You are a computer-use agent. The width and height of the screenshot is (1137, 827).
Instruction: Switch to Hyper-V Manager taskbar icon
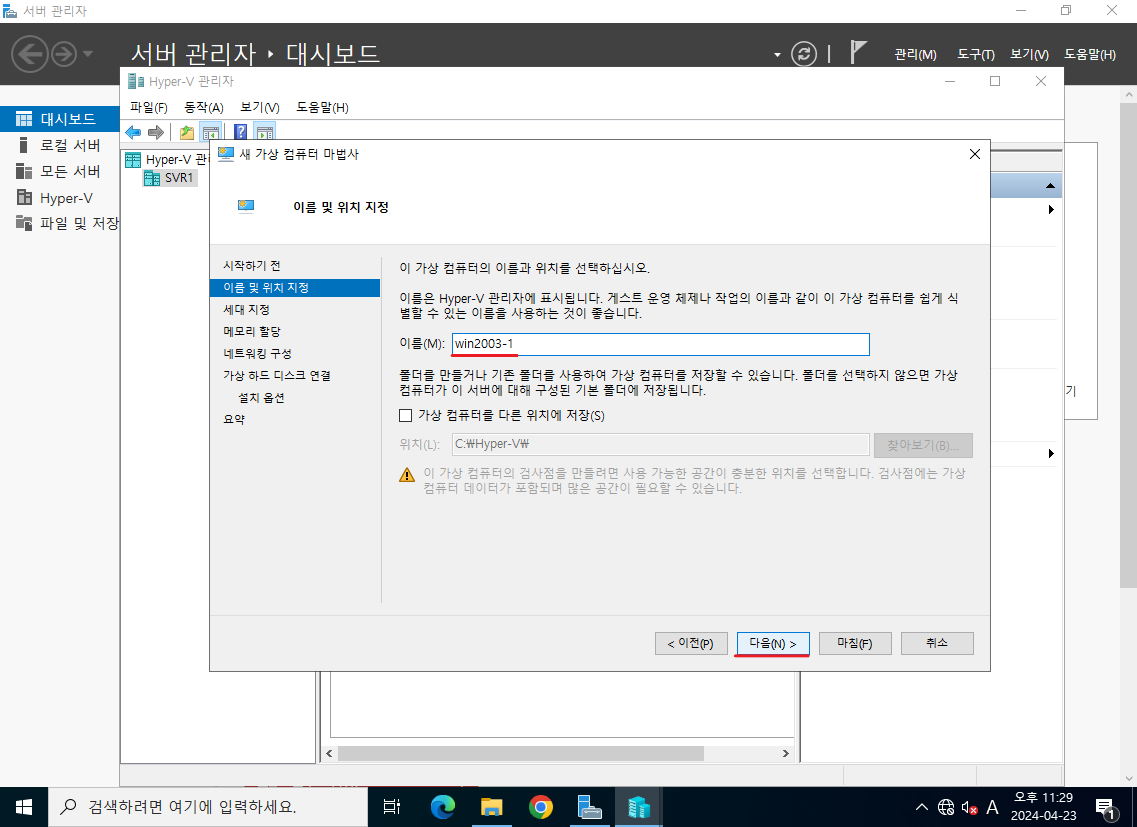pos(639,807)
